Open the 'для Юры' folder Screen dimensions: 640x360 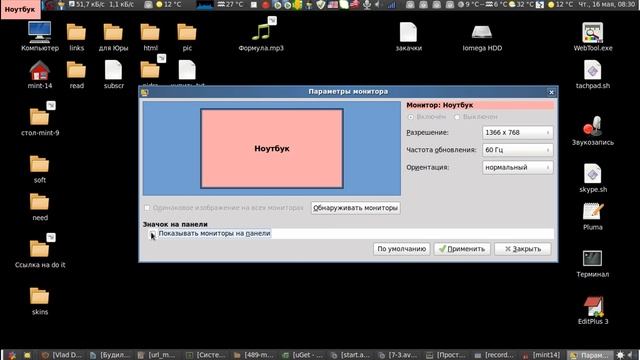tap(113, 33)
